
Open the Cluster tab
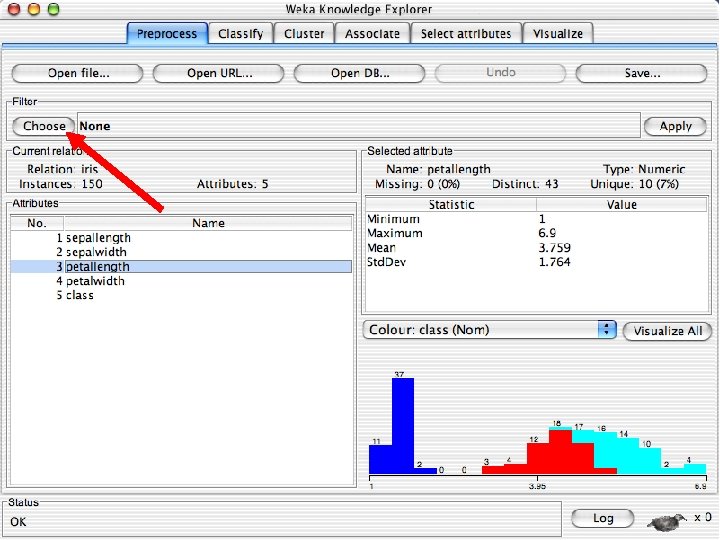(x=304, y=34)
